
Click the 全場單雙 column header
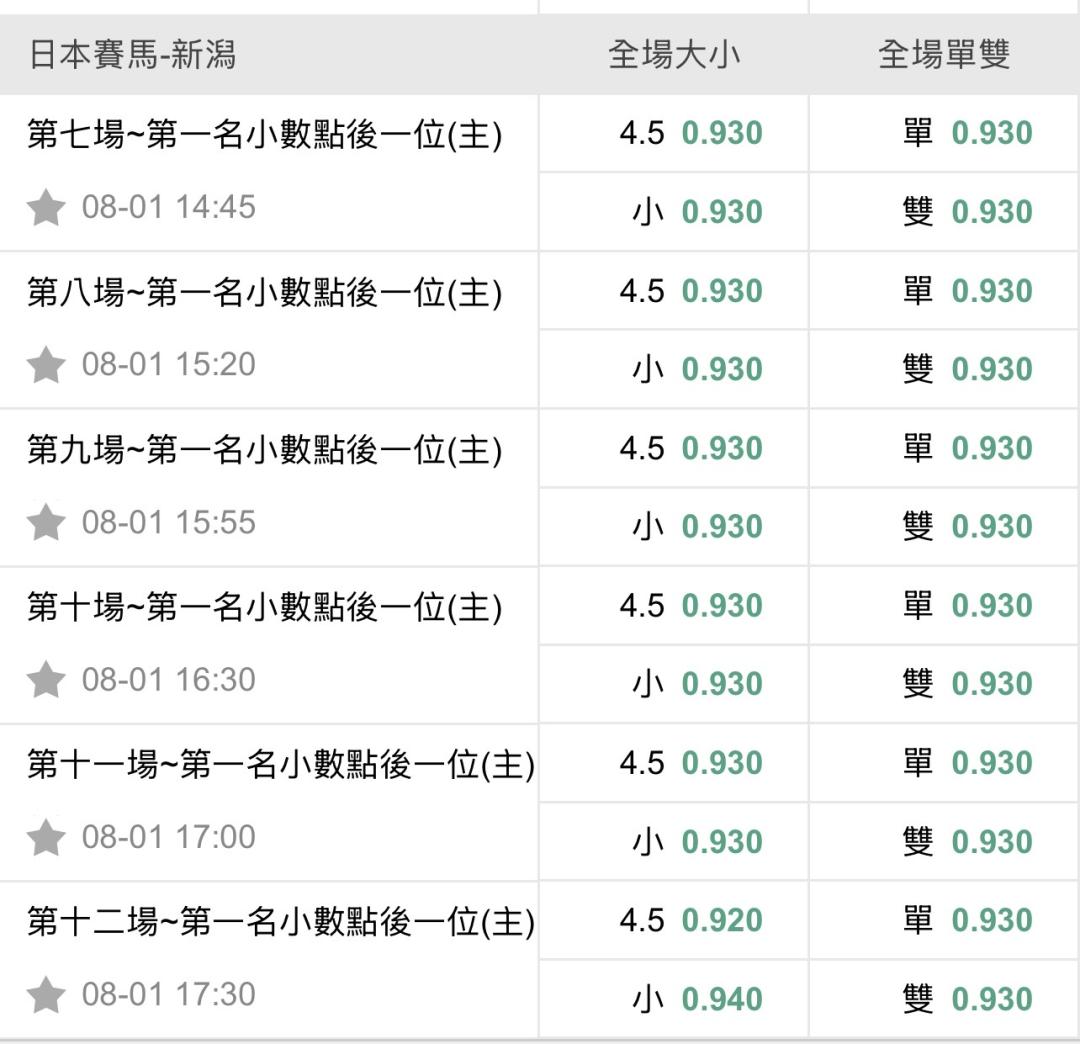click(944, 54)
